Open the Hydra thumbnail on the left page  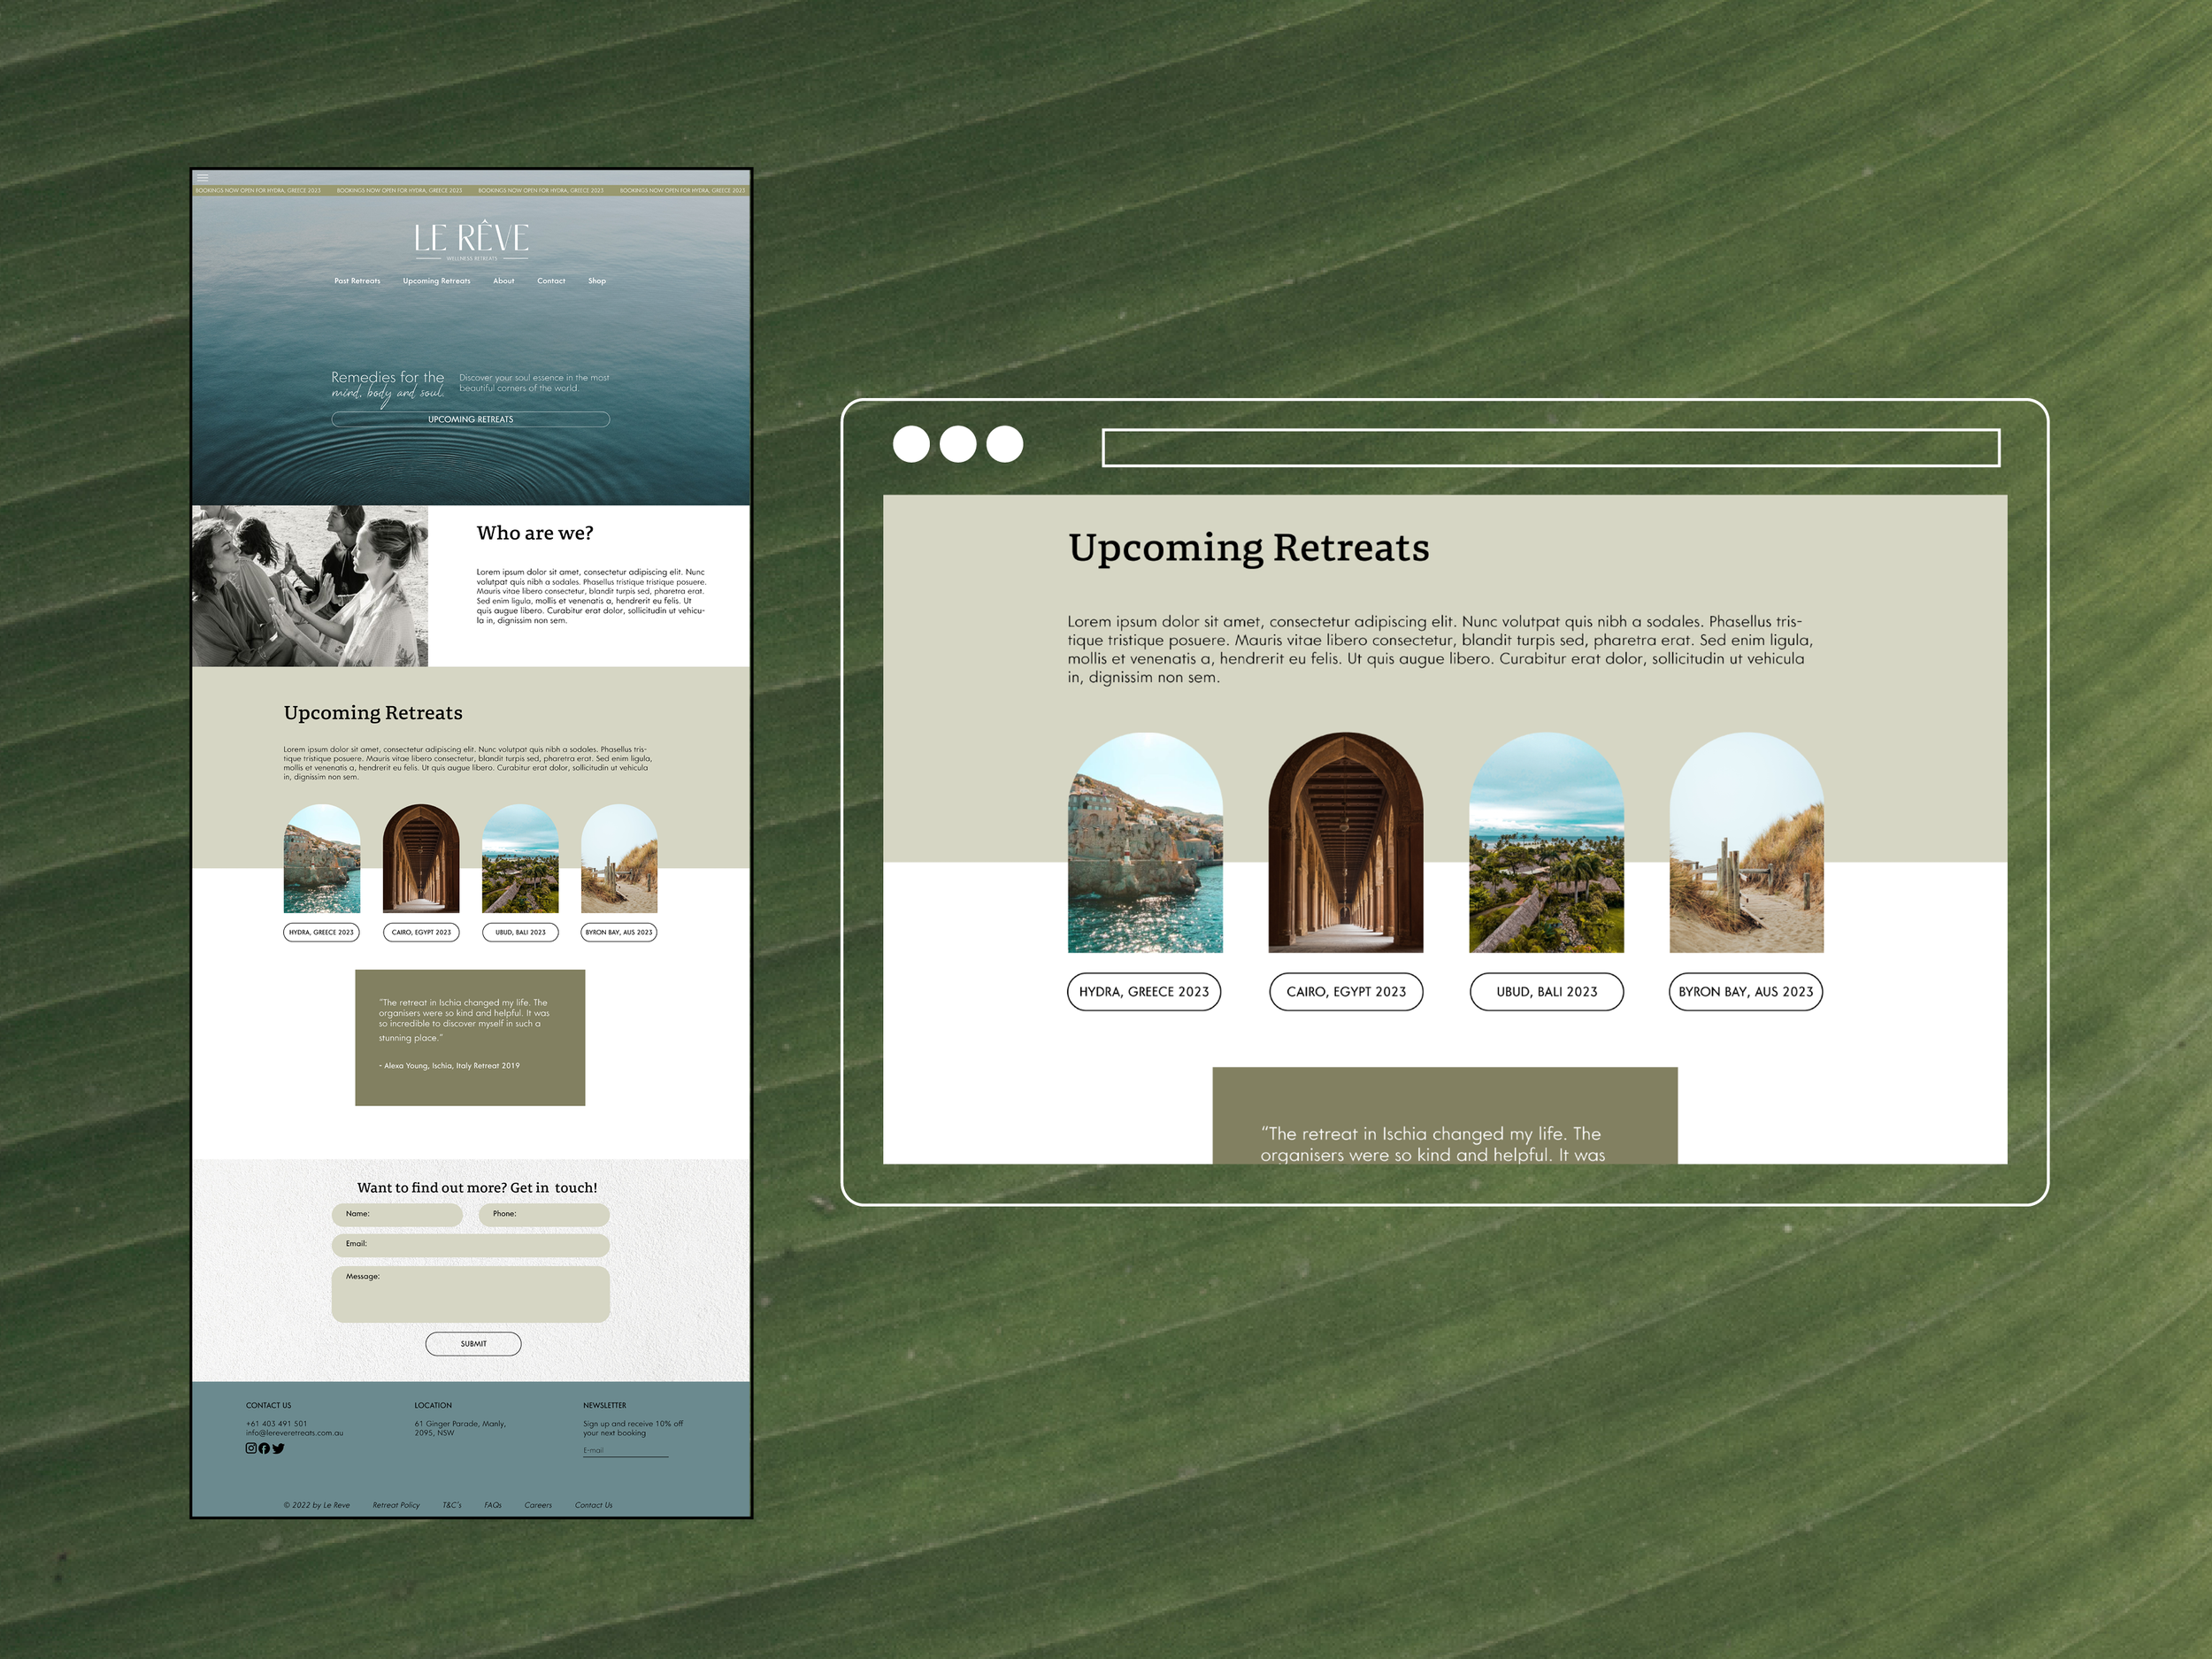(322, 859)
